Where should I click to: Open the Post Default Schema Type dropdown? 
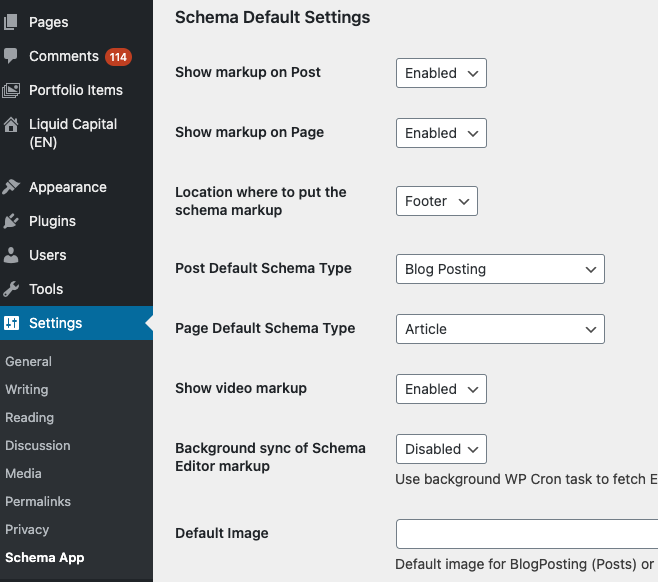point(500,269)
